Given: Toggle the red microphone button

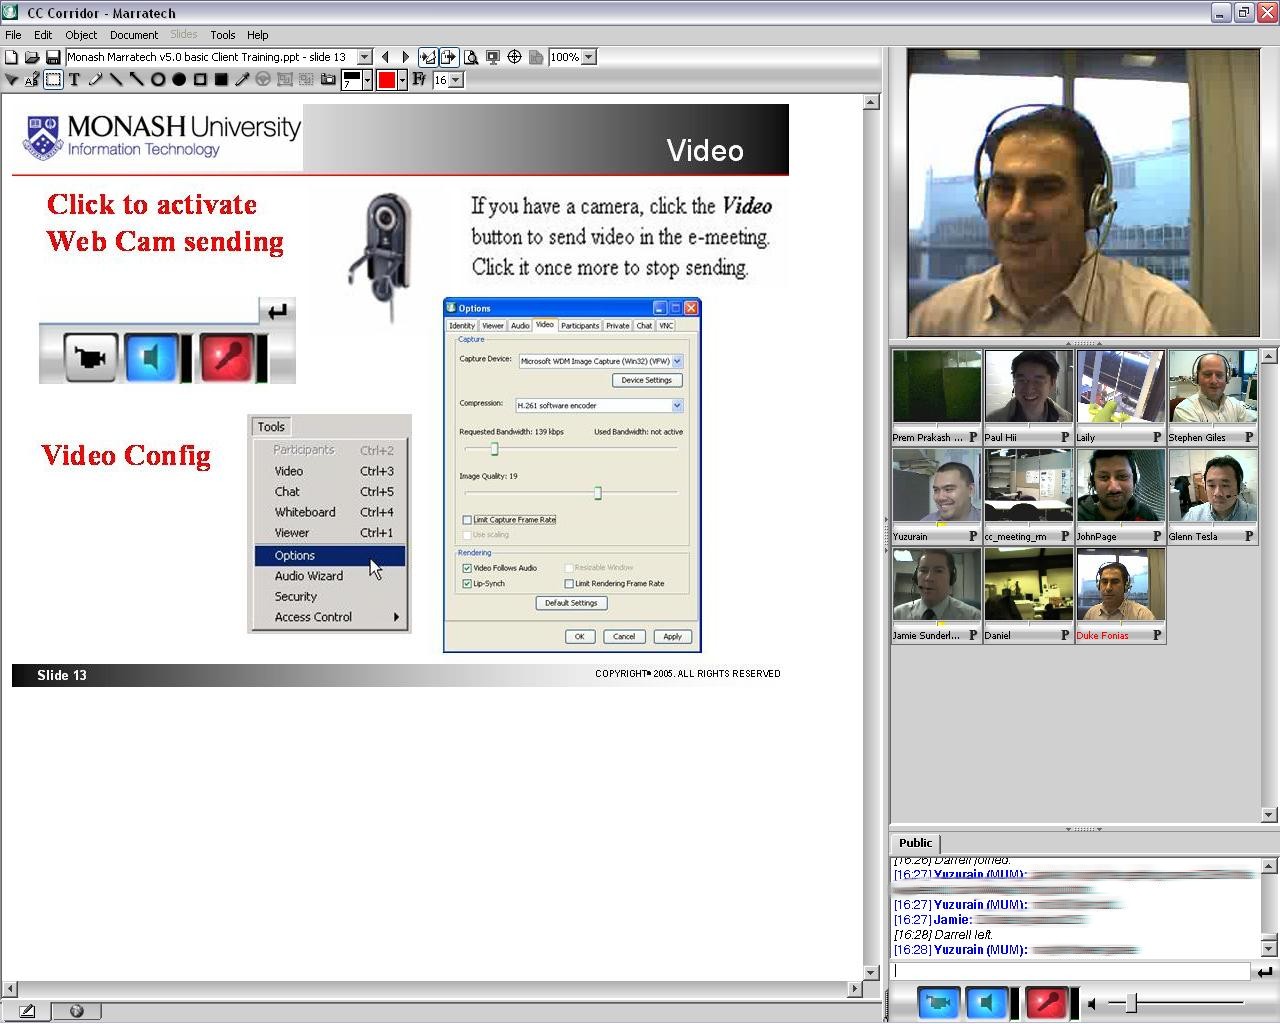Looking at the screenshot, I should 1046,1002.
